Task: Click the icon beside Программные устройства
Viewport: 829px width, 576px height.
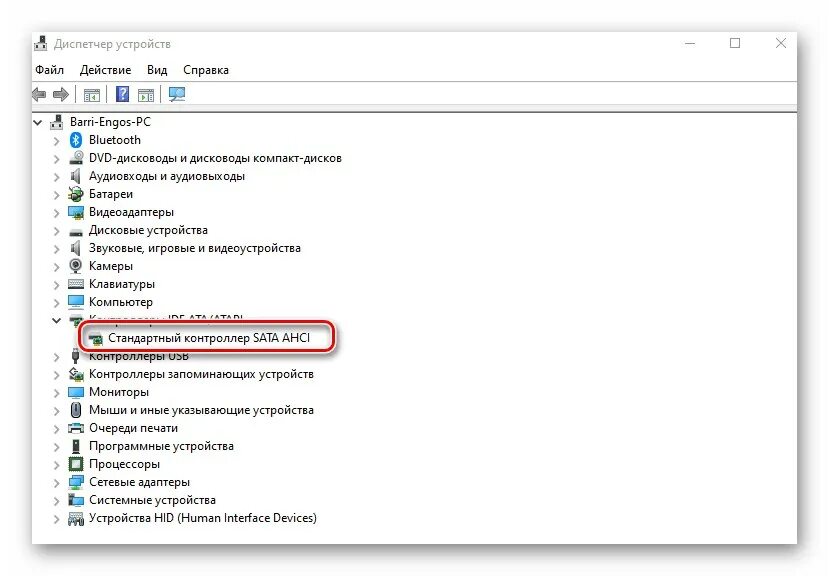Action: tap(76, 446)
